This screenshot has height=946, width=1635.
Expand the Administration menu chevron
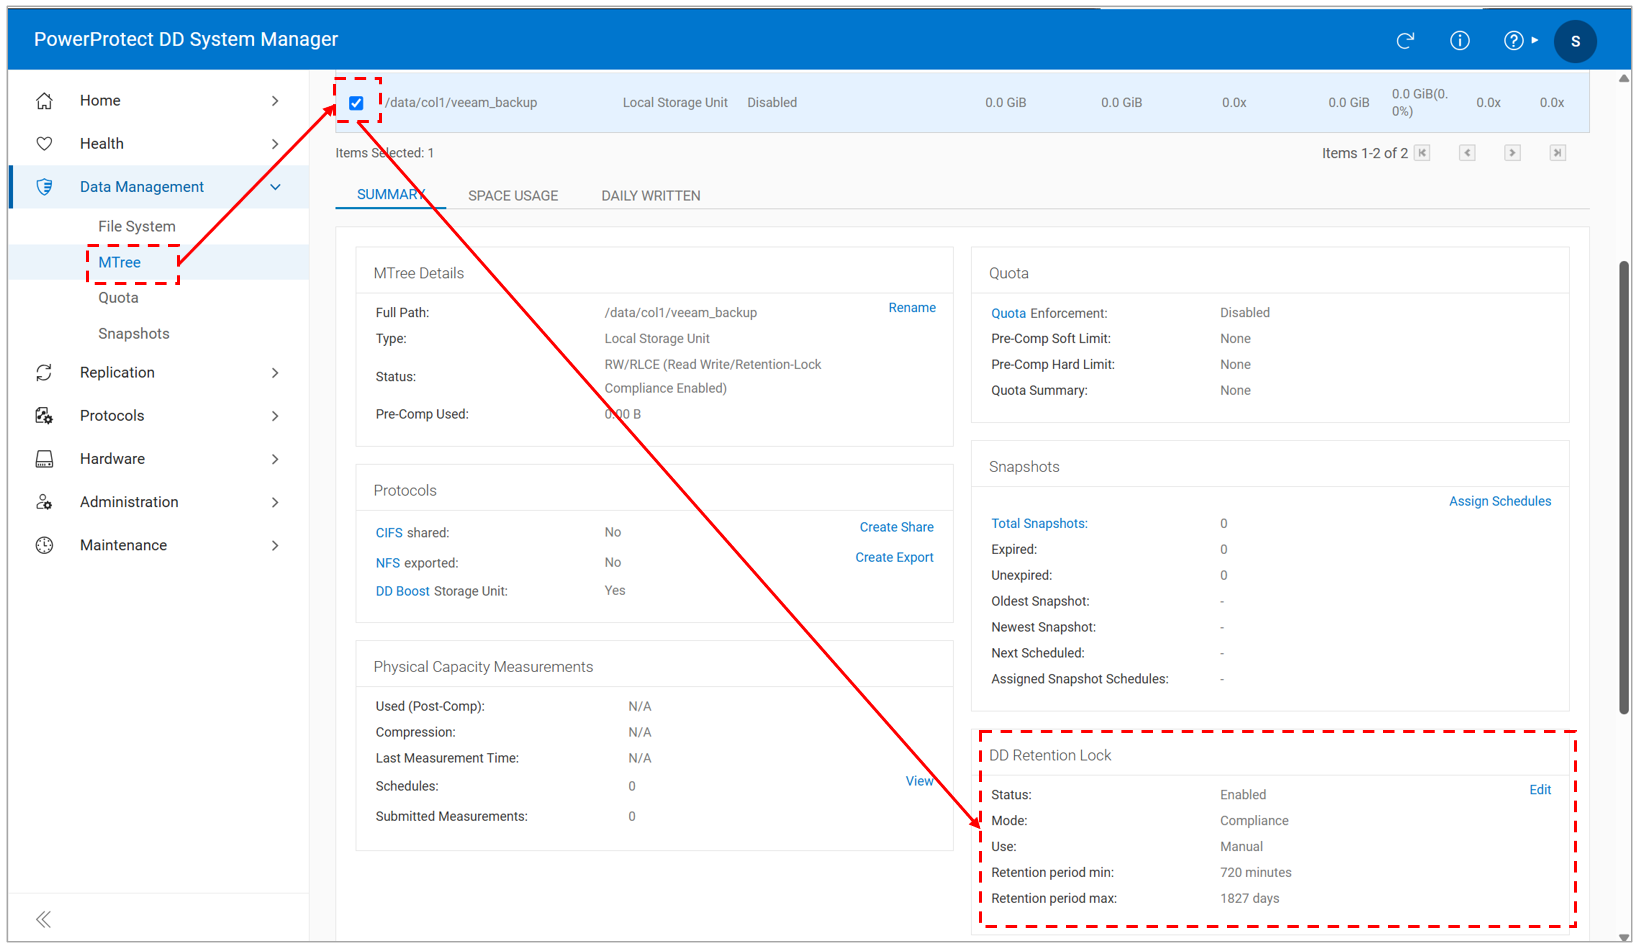pyautogui.click(x=275, y=502)
